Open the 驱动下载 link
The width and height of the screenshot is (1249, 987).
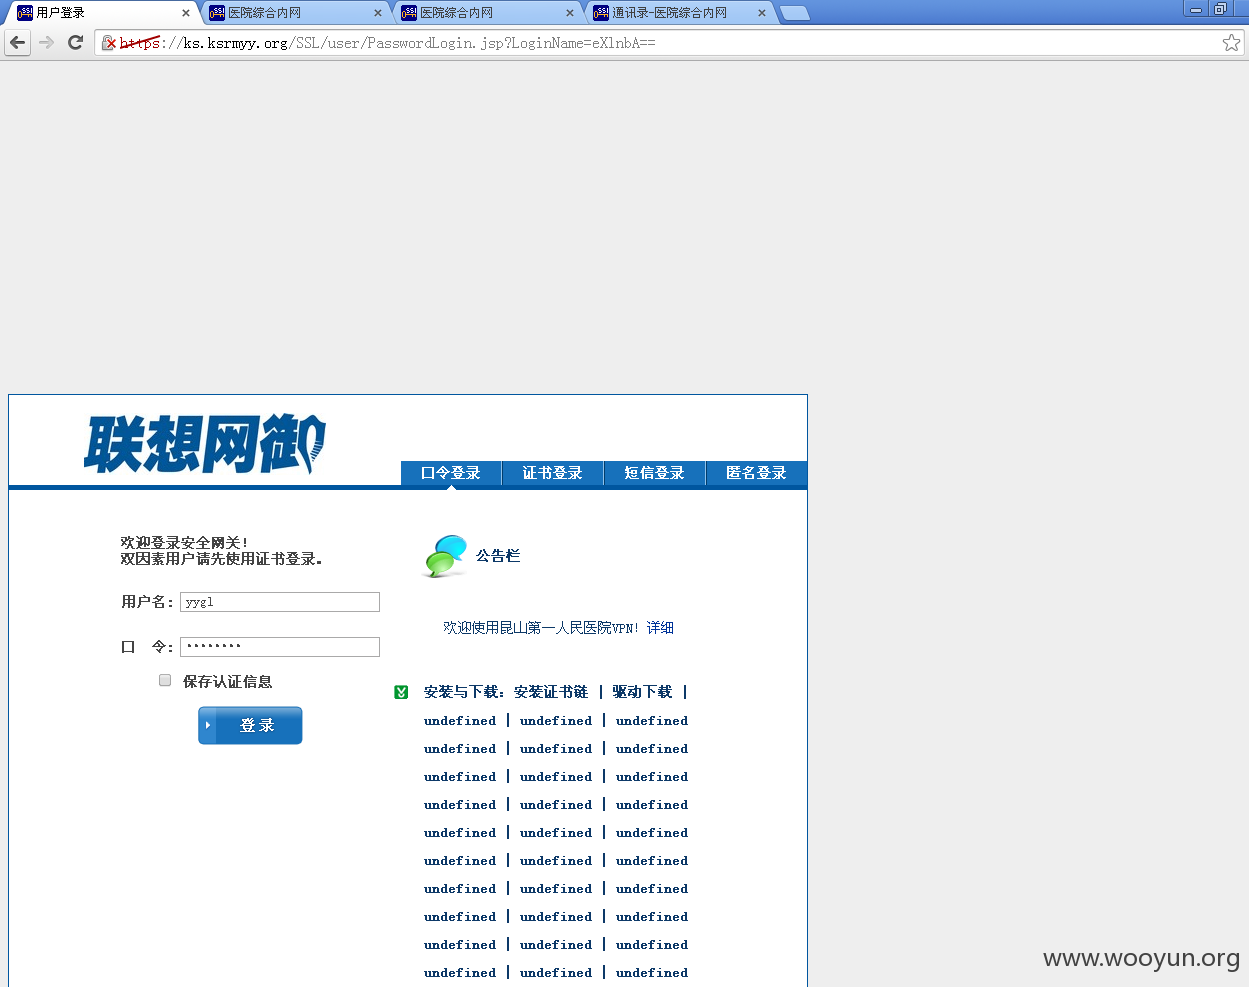[x=642, y=692]
